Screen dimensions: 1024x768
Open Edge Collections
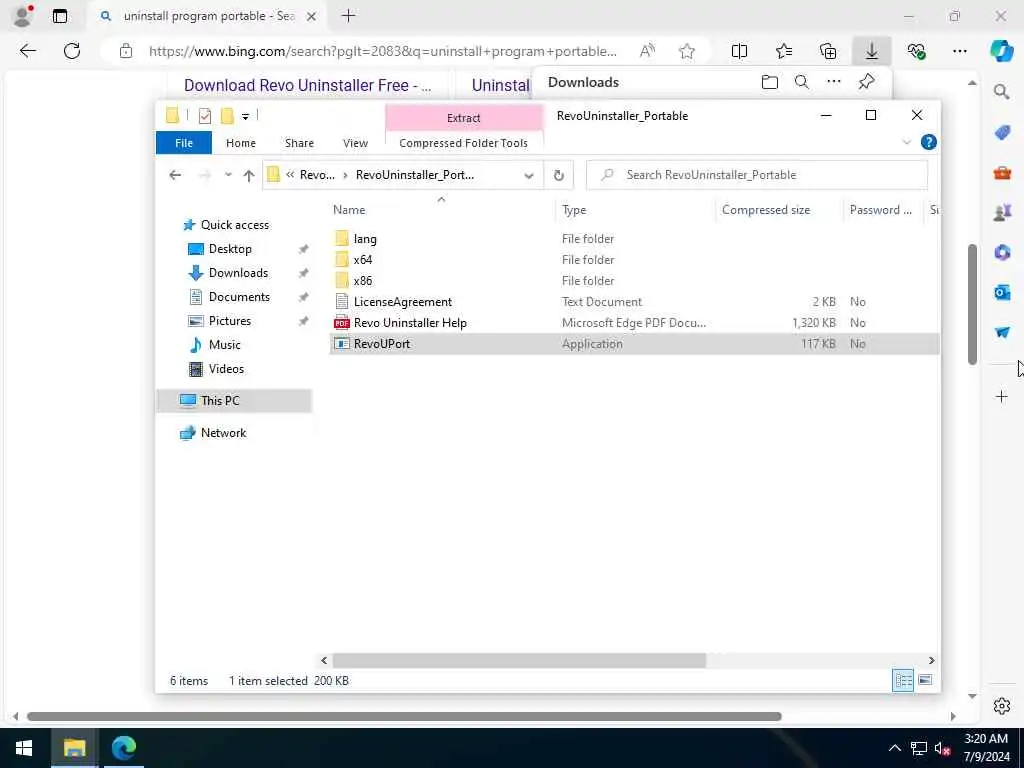click(x=828, y=51)
